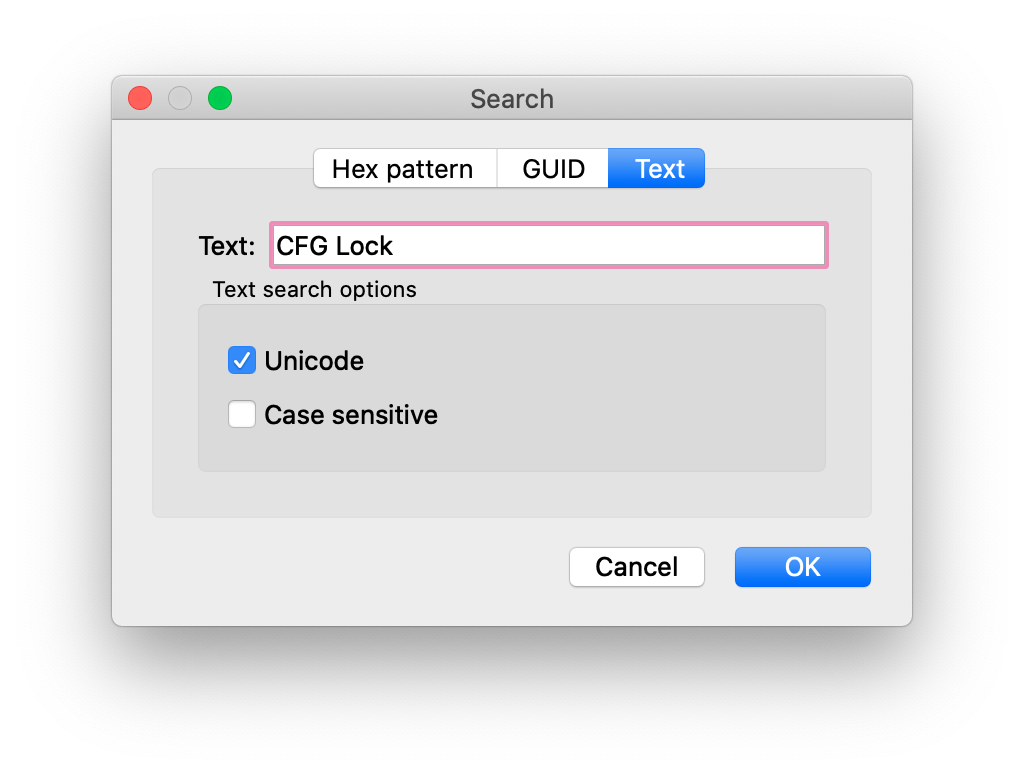Click the green zoom window button
1024x774 pixels.
[220, 99]
